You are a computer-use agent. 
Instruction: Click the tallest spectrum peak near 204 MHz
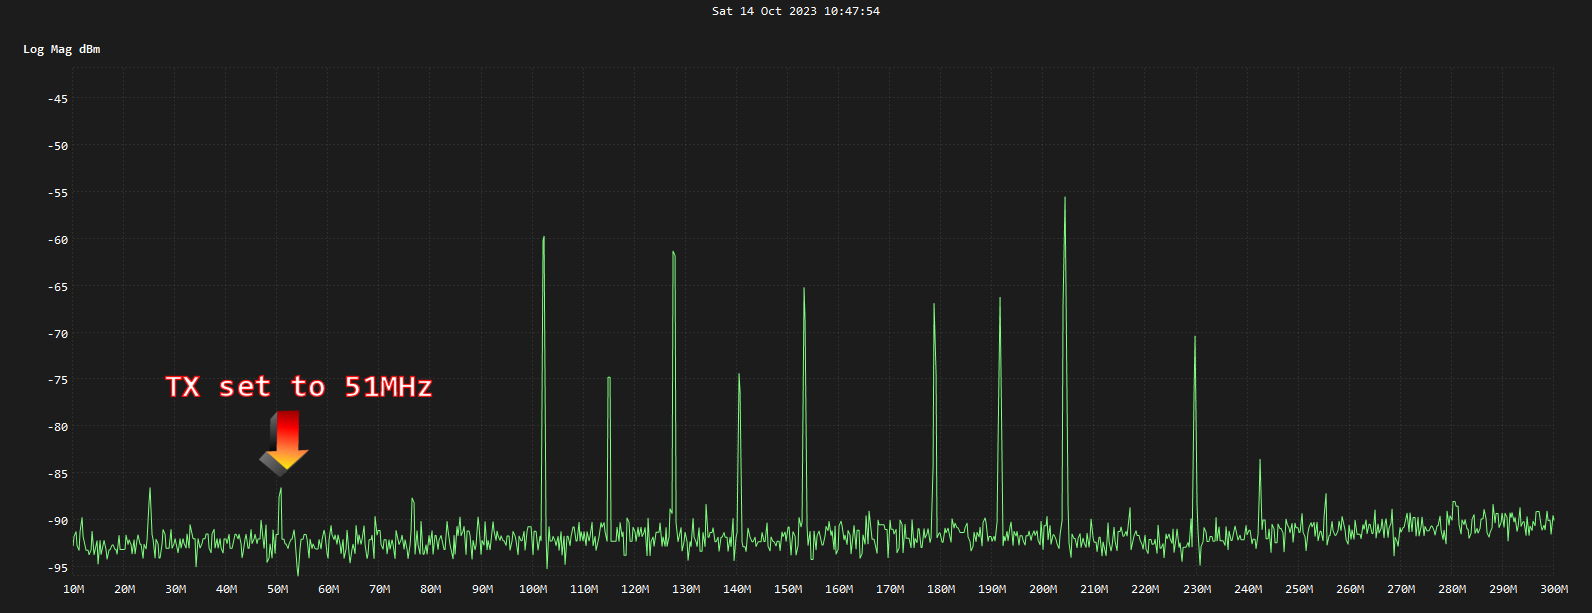point(1065,199)
